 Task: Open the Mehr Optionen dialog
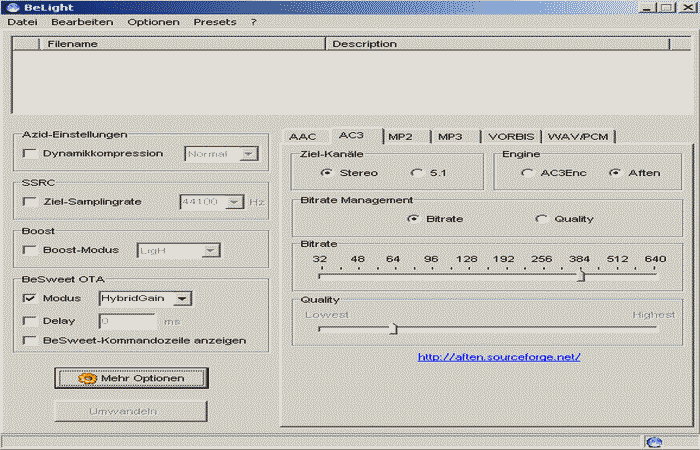(131, 378)
